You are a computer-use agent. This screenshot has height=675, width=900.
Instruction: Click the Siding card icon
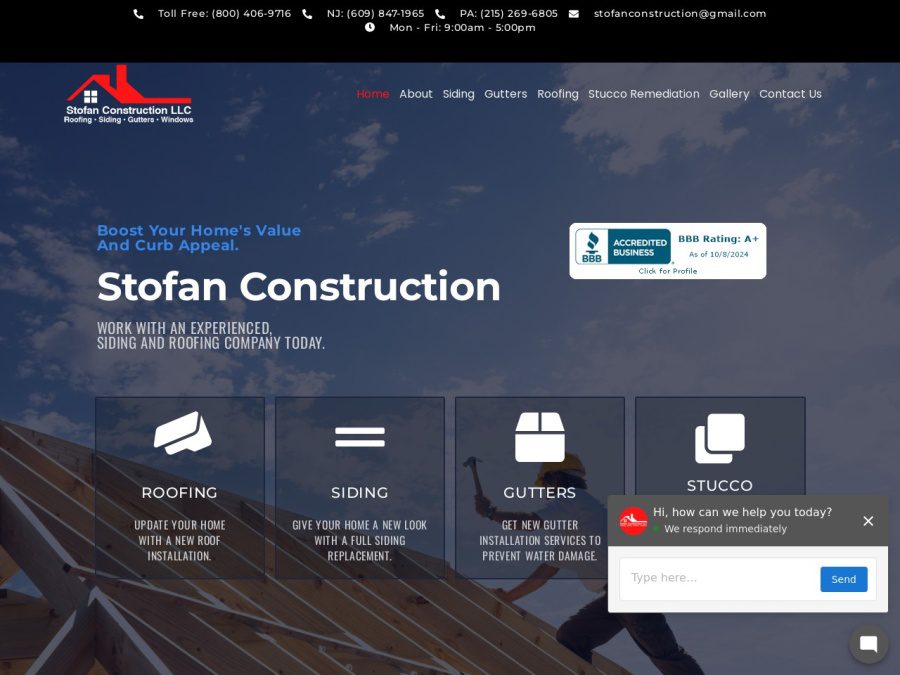click(360, 437)
